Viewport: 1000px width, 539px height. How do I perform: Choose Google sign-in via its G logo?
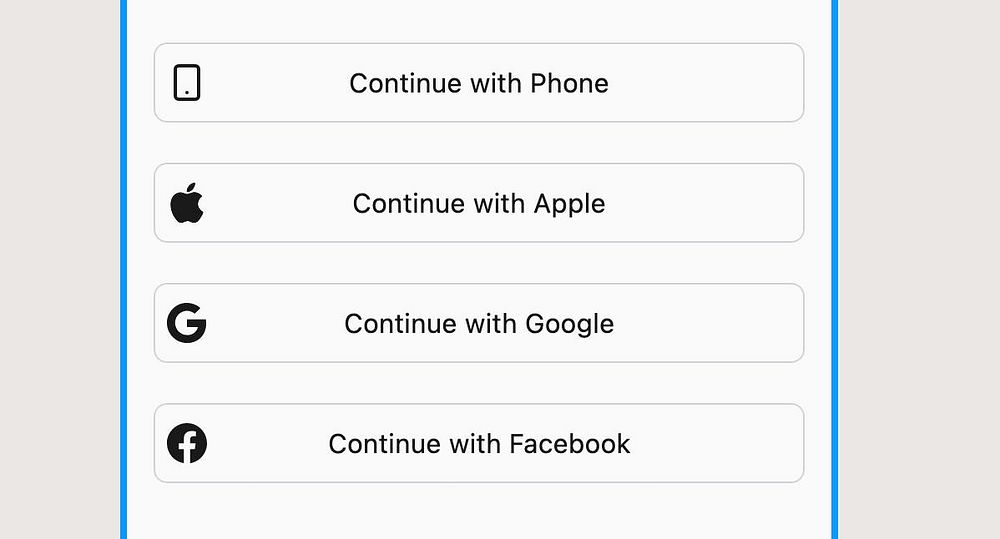click(x=187, y=323)
